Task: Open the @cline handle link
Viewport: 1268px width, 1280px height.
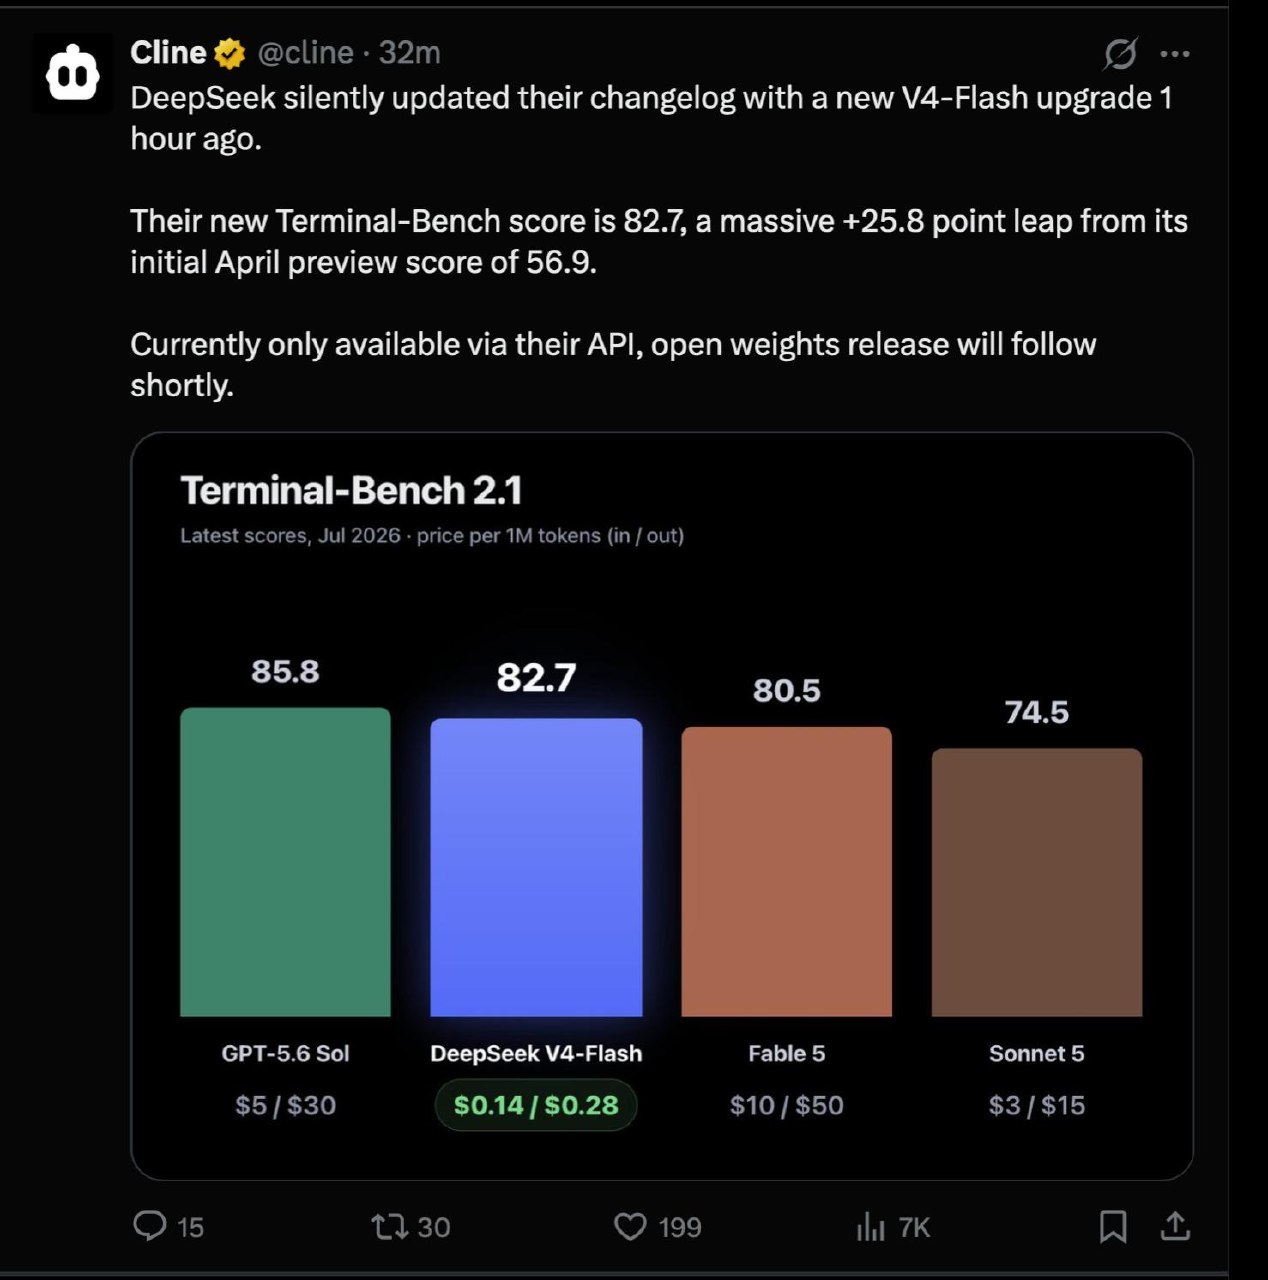Action: coord(306,53)
